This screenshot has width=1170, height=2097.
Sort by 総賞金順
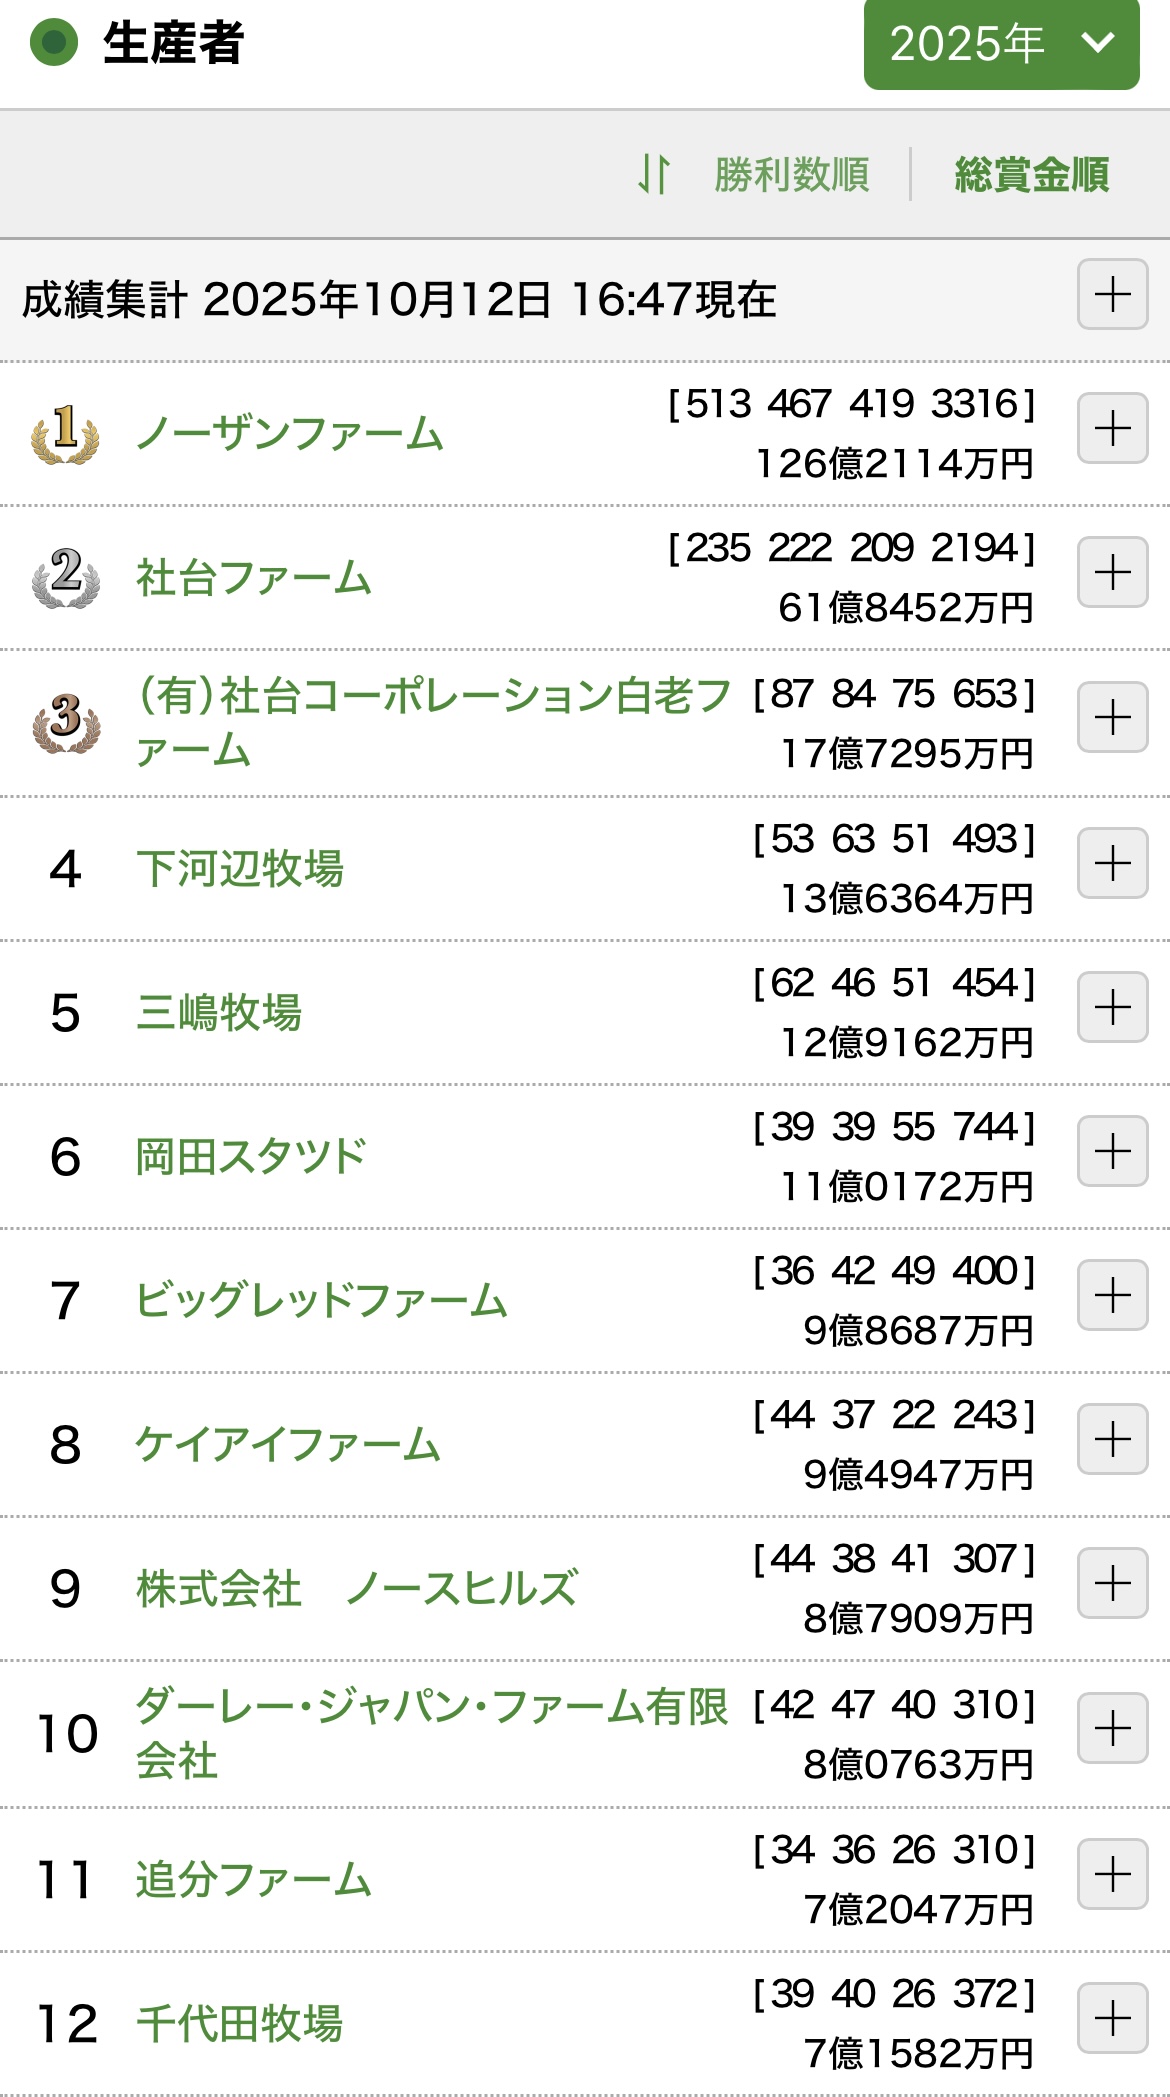pos(1031,174)
